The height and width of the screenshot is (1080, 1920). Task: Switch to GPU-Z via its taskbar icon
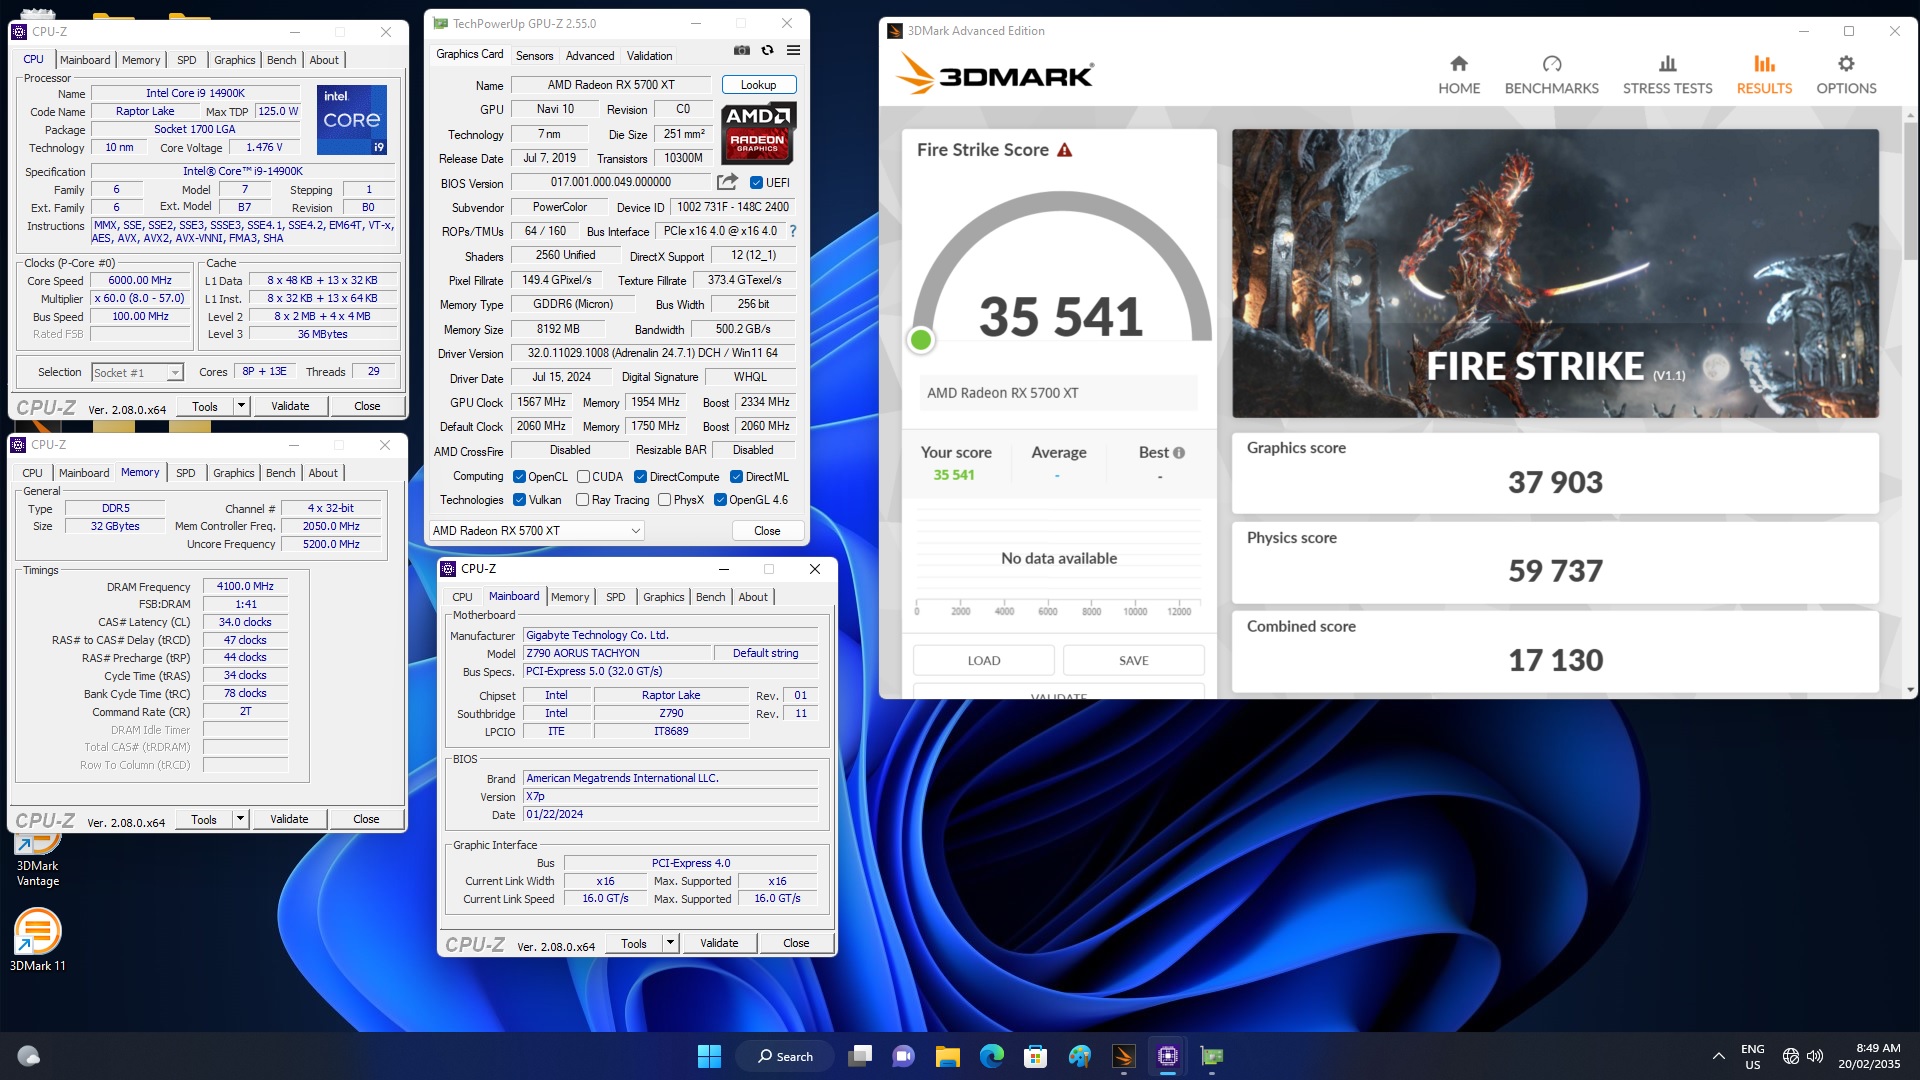point(1211,1056)
